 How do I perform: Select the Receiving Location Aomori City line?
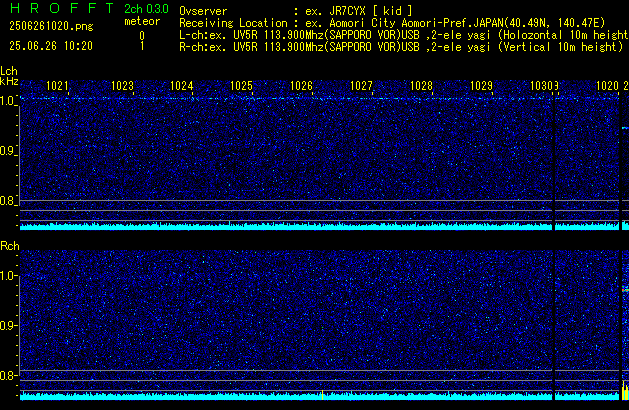coord(392,23)
